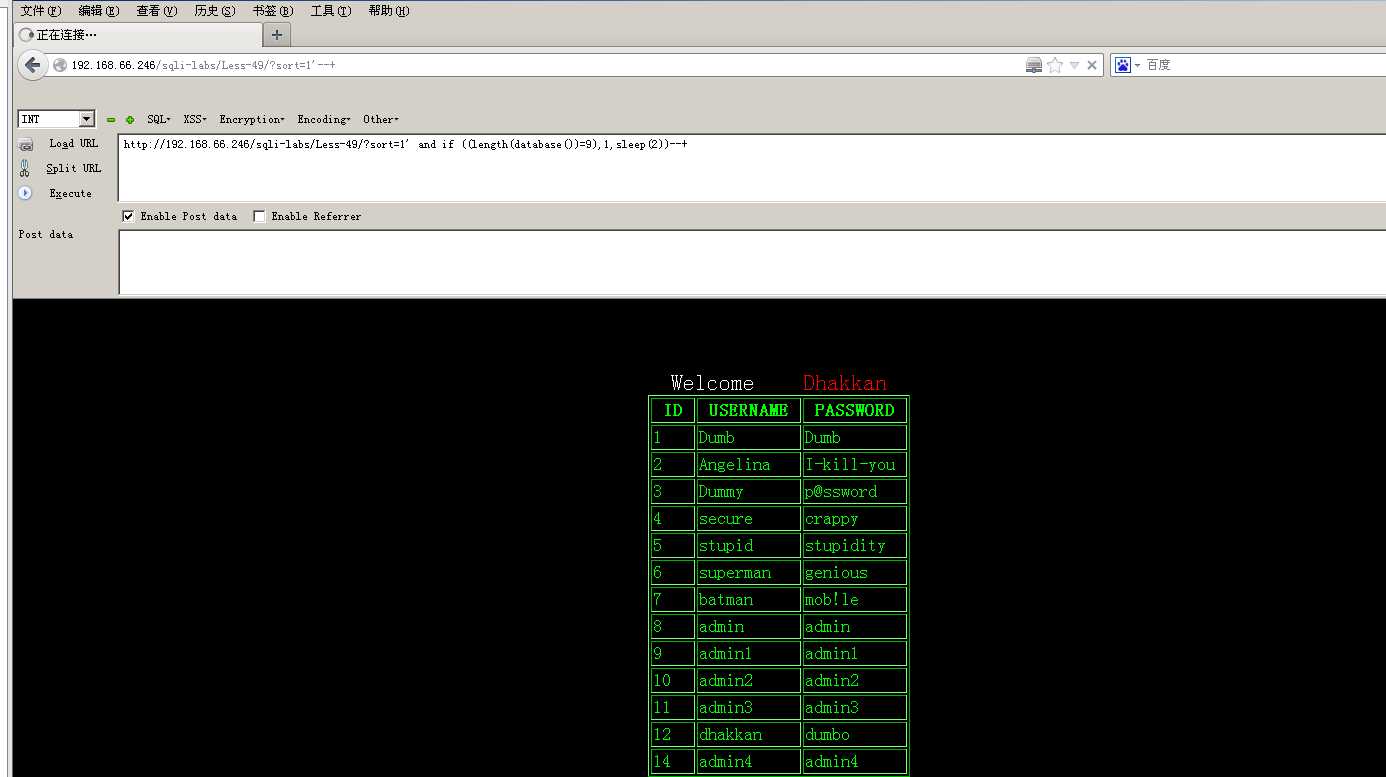Click the blue Execute play icon
Image resolution: width=1386 pixels, height=777 pixels.
[x=26, y=193]
